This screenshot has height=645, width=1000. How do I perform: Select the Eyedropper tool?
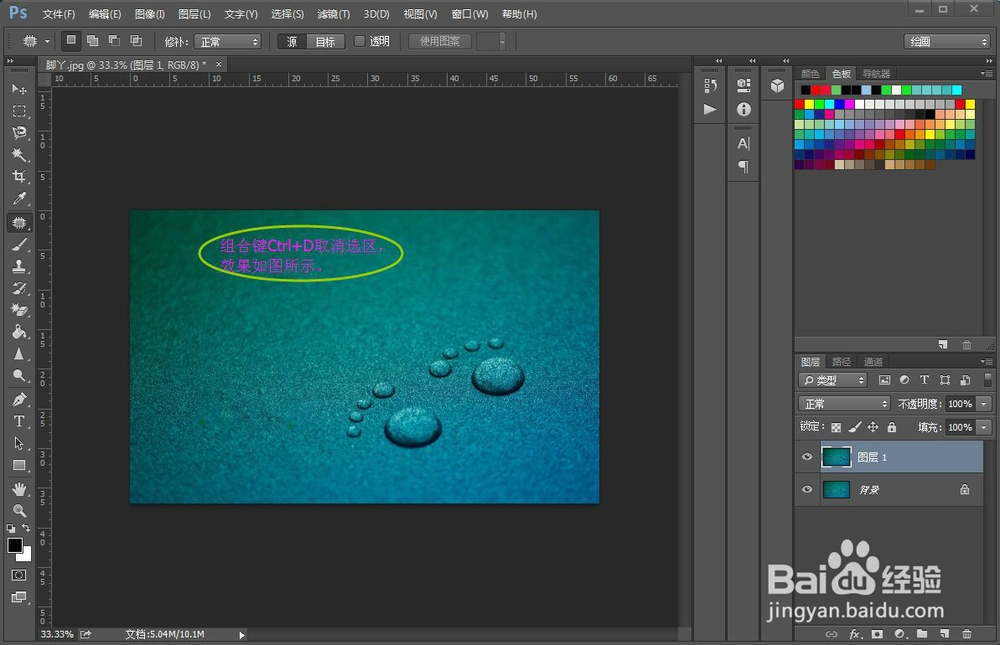[x=19, y=199]
